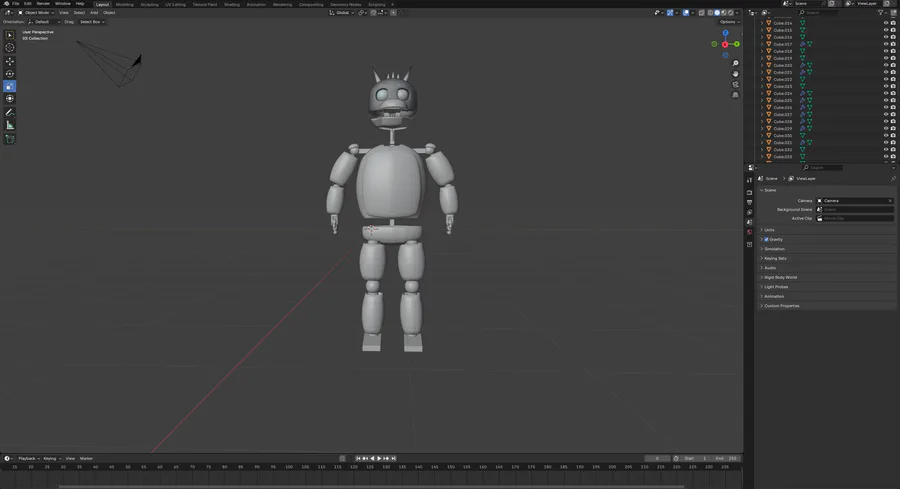Open the Output properties tab

[750, 203]
